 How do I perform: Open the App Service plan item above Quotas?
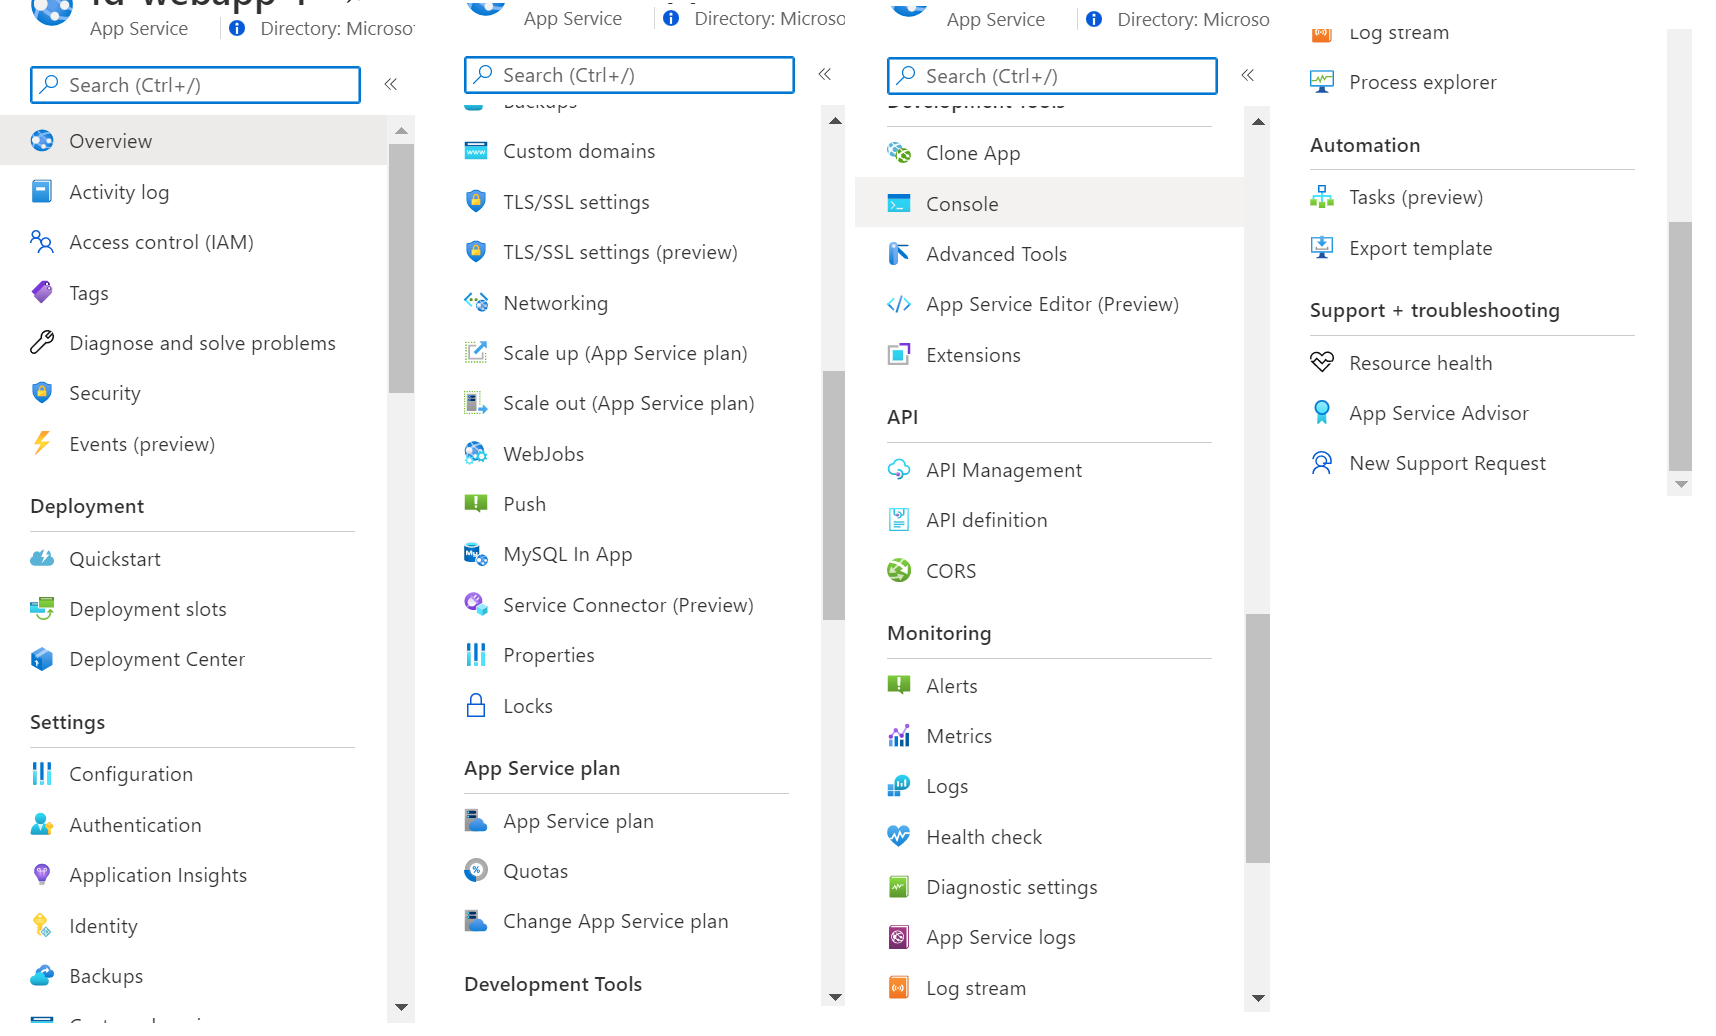pyautogui.click(x=578, y=821)
